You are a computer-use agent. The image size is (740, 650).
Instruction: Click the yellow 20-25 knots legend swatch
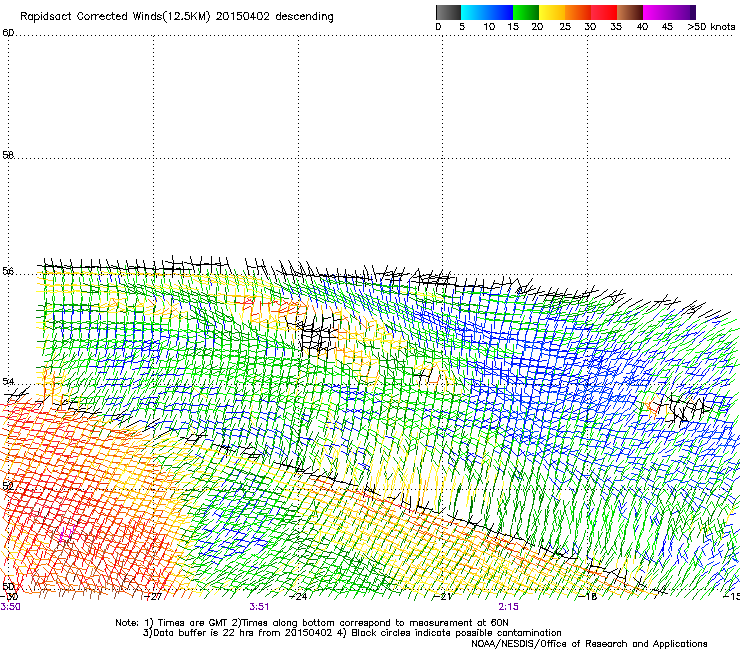click(x=552, y=12)
